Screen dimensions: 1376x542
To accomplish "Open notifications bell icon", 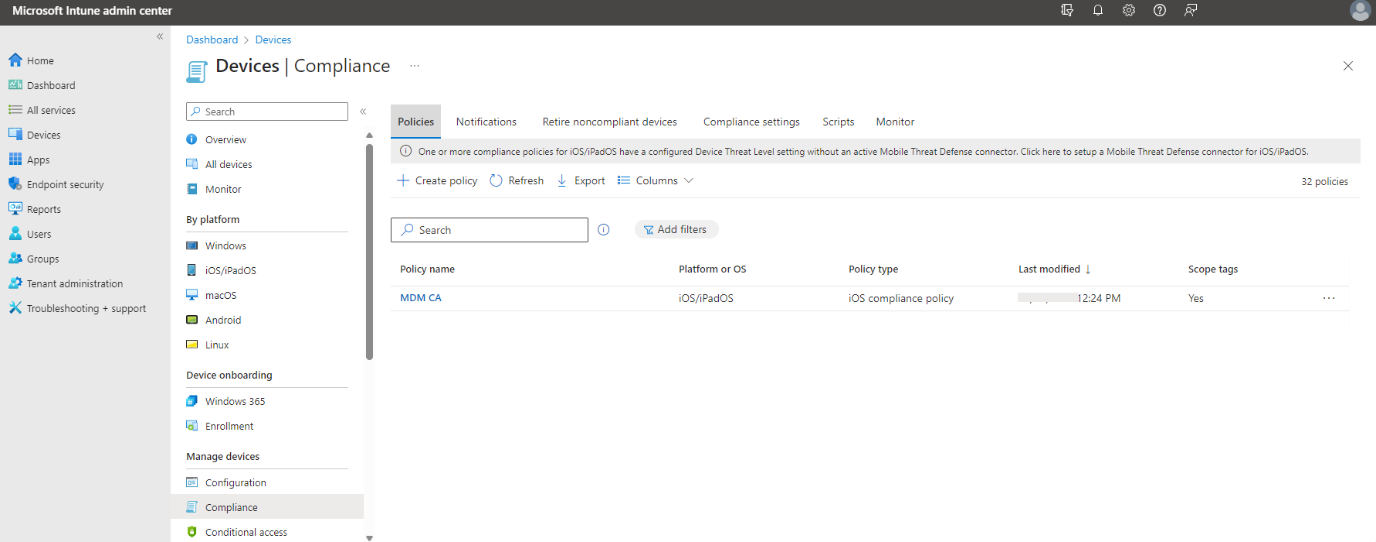I will 1098,10.
